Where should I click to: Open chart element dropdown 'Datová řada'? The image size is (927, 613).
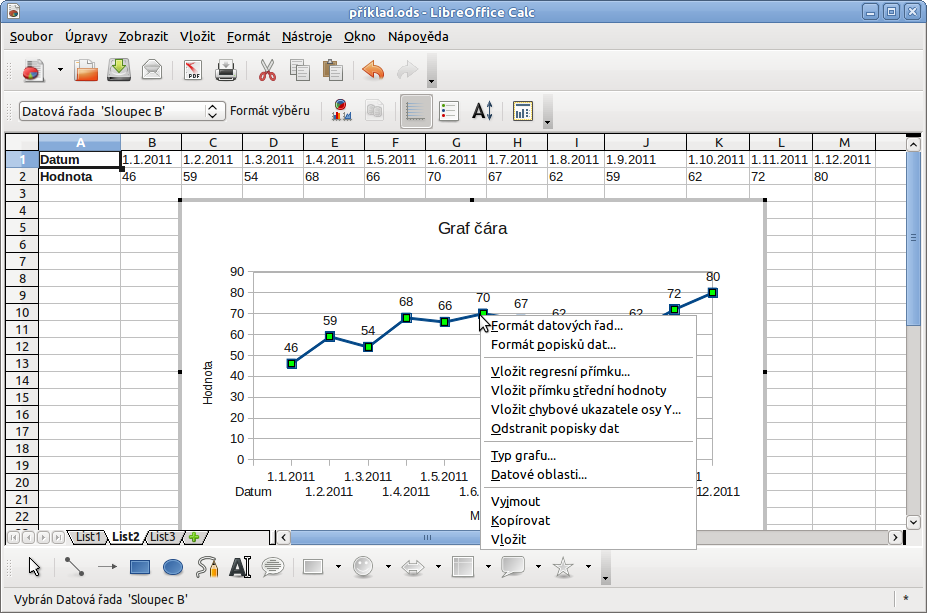[122, 111]
